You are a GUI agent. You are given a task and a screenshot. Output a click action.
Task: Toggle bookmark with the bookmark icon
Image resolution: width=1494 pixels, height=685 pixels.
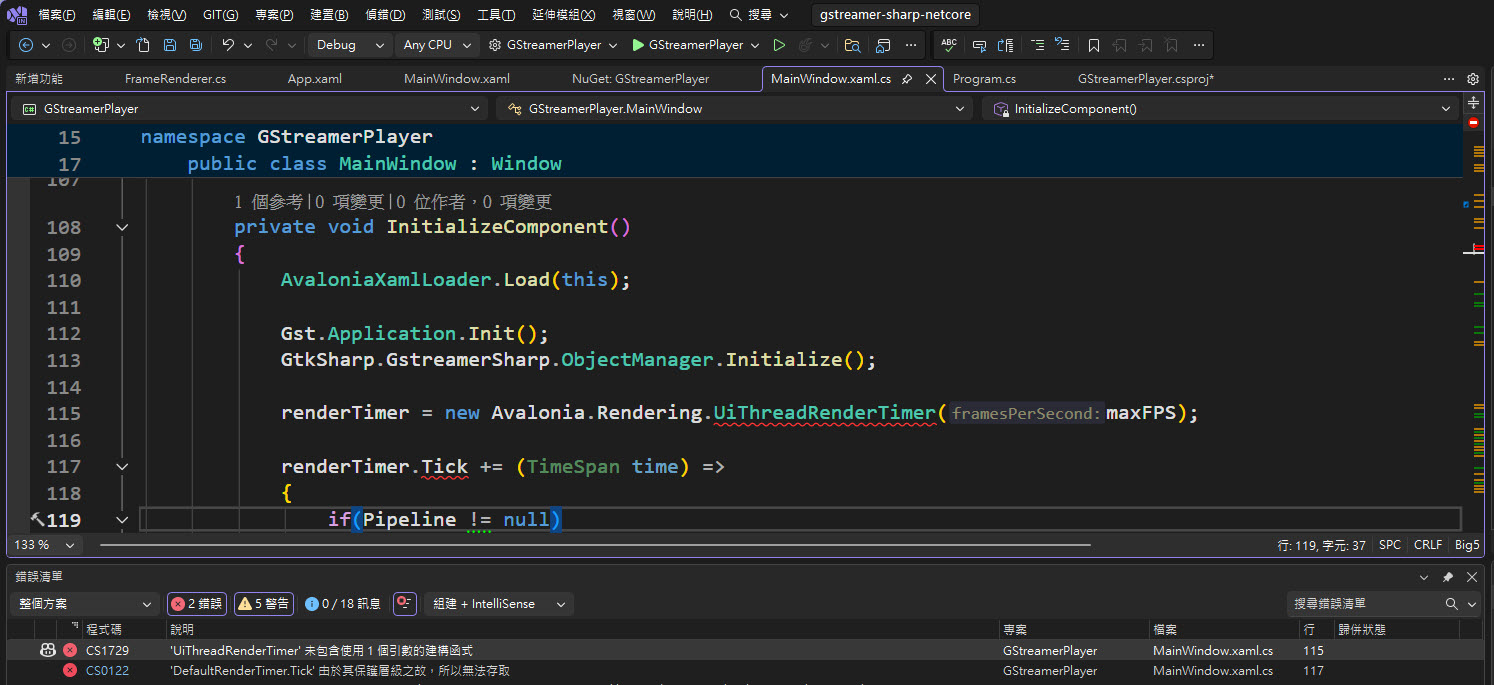[1094, 45]
